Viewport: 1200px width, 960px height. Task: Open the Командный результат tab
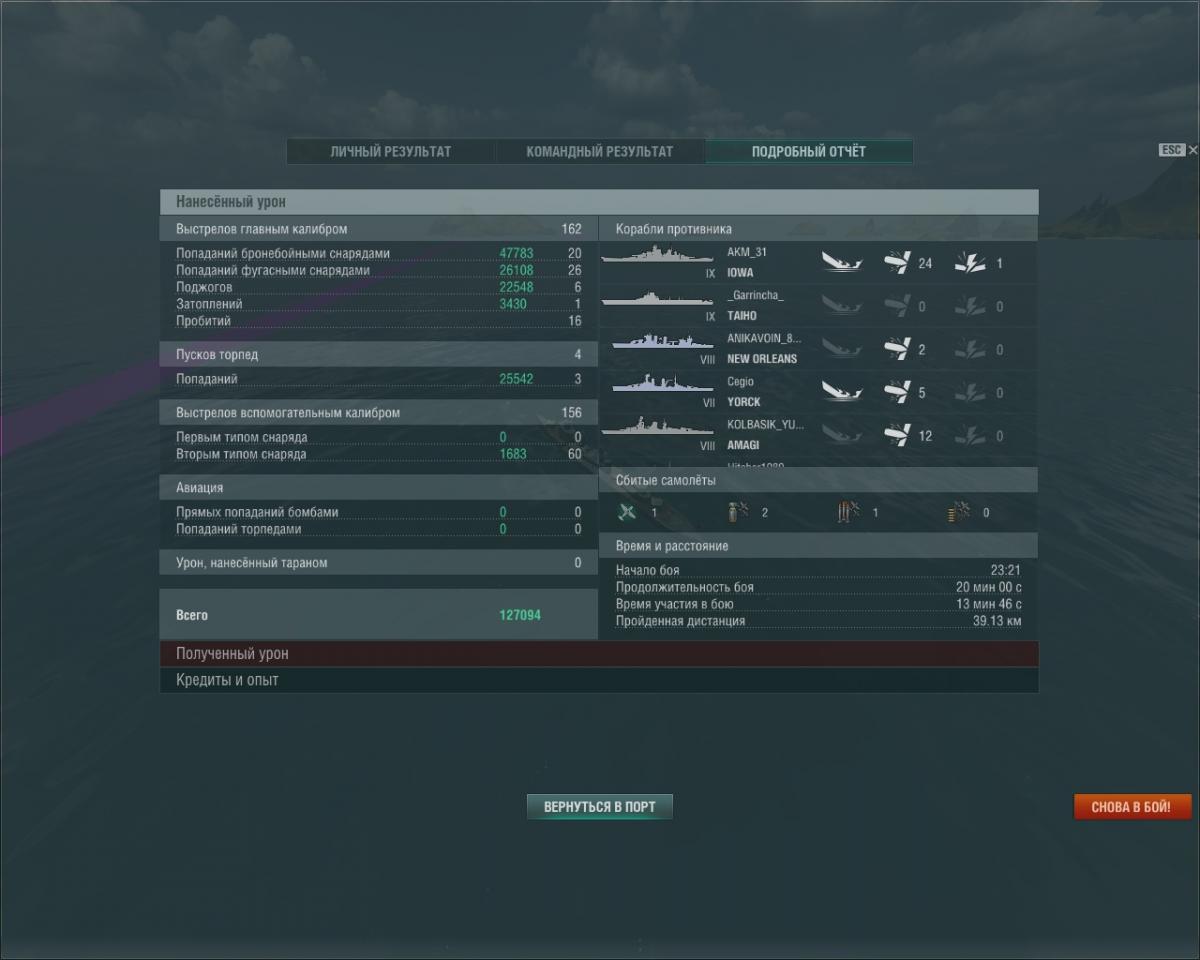pyautogui.click(x=600, y=152)
